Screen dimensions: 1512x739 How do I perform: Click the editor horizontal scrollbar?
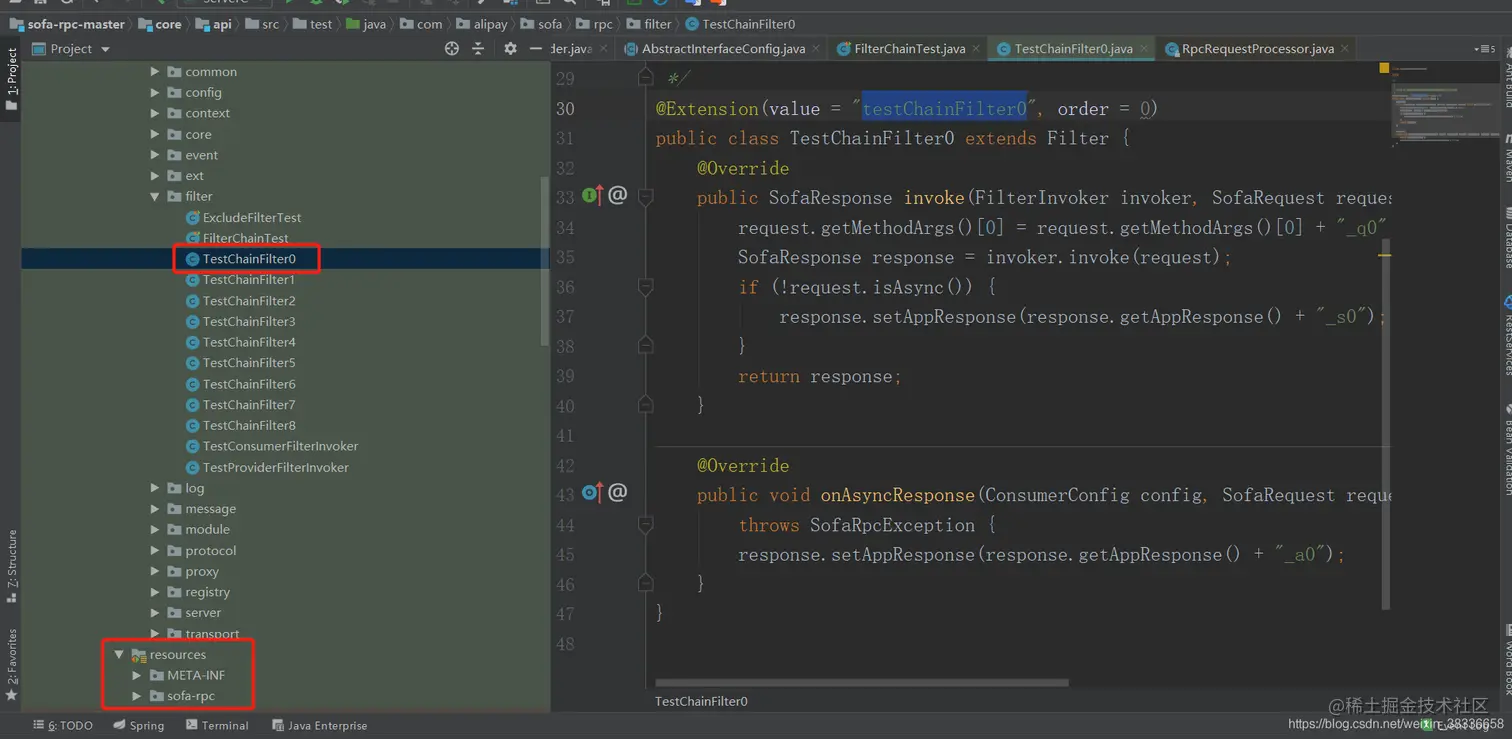pyautogui.click(x=860, y=683)
